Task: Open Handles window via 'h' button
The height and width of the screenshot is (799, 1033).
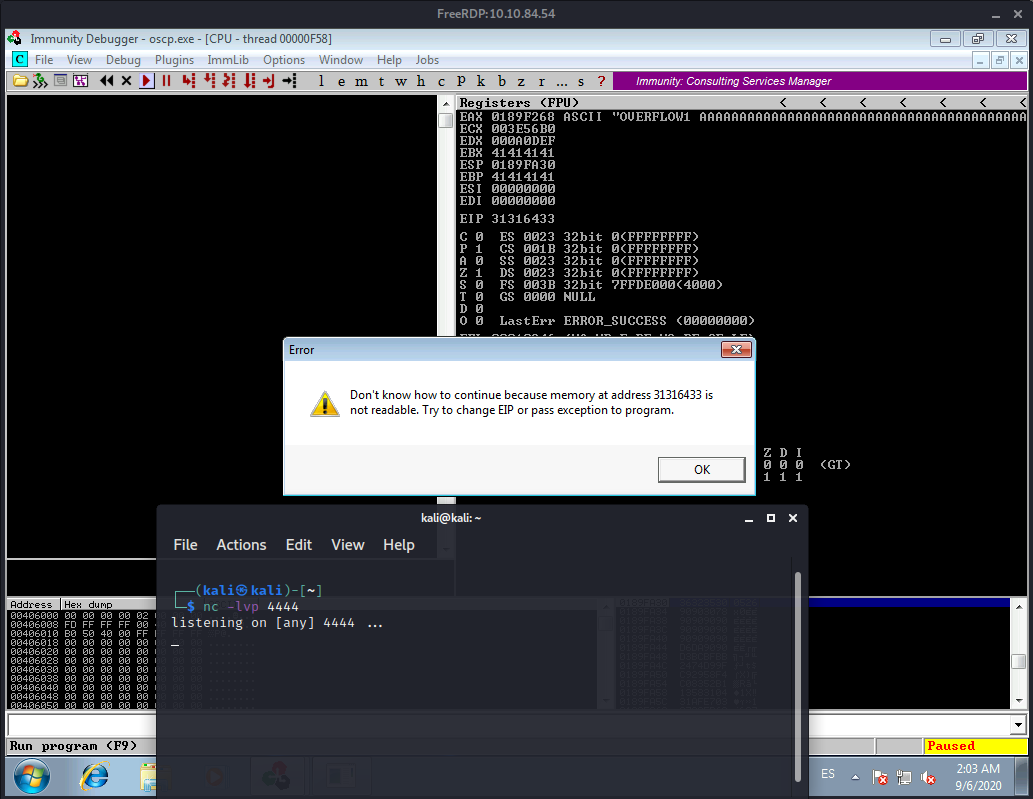Action: point(421,81)
